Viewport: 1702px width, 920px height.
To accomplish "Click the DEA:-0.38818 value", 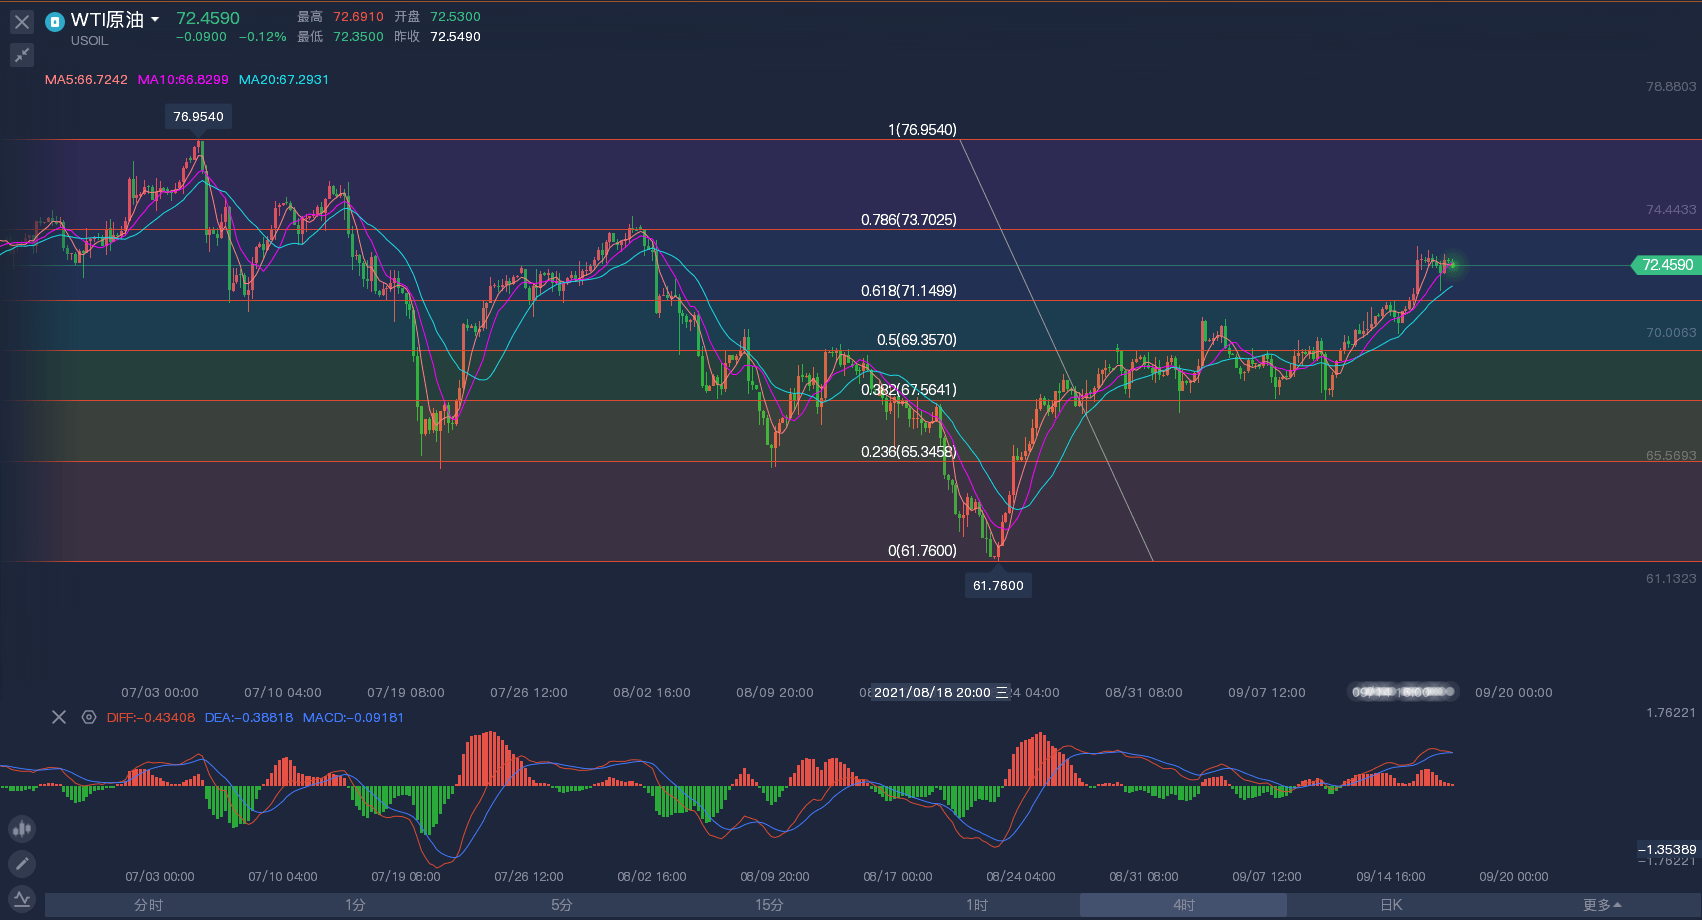I will (249, 718).
